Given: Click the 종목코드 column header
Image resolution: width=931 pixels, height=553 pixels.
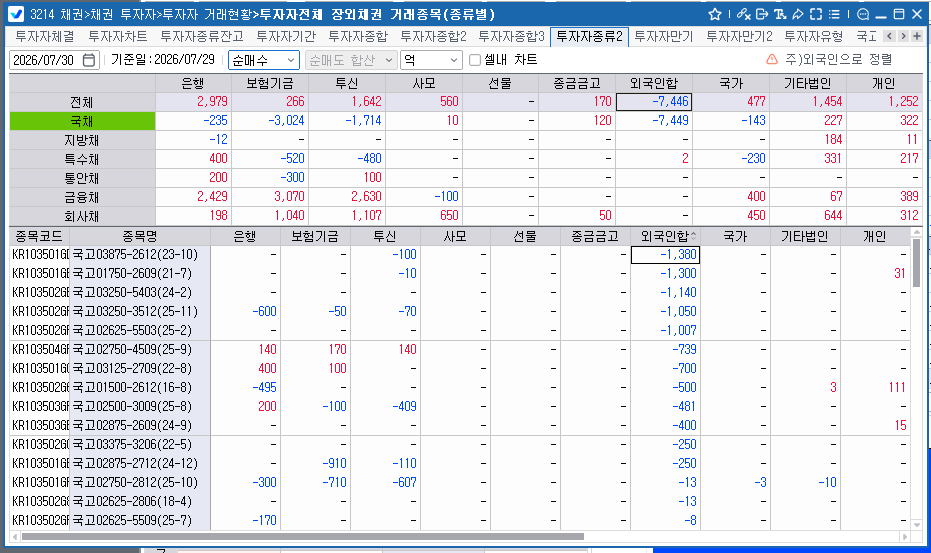Looking at the screenshot, I should (39, 236).
